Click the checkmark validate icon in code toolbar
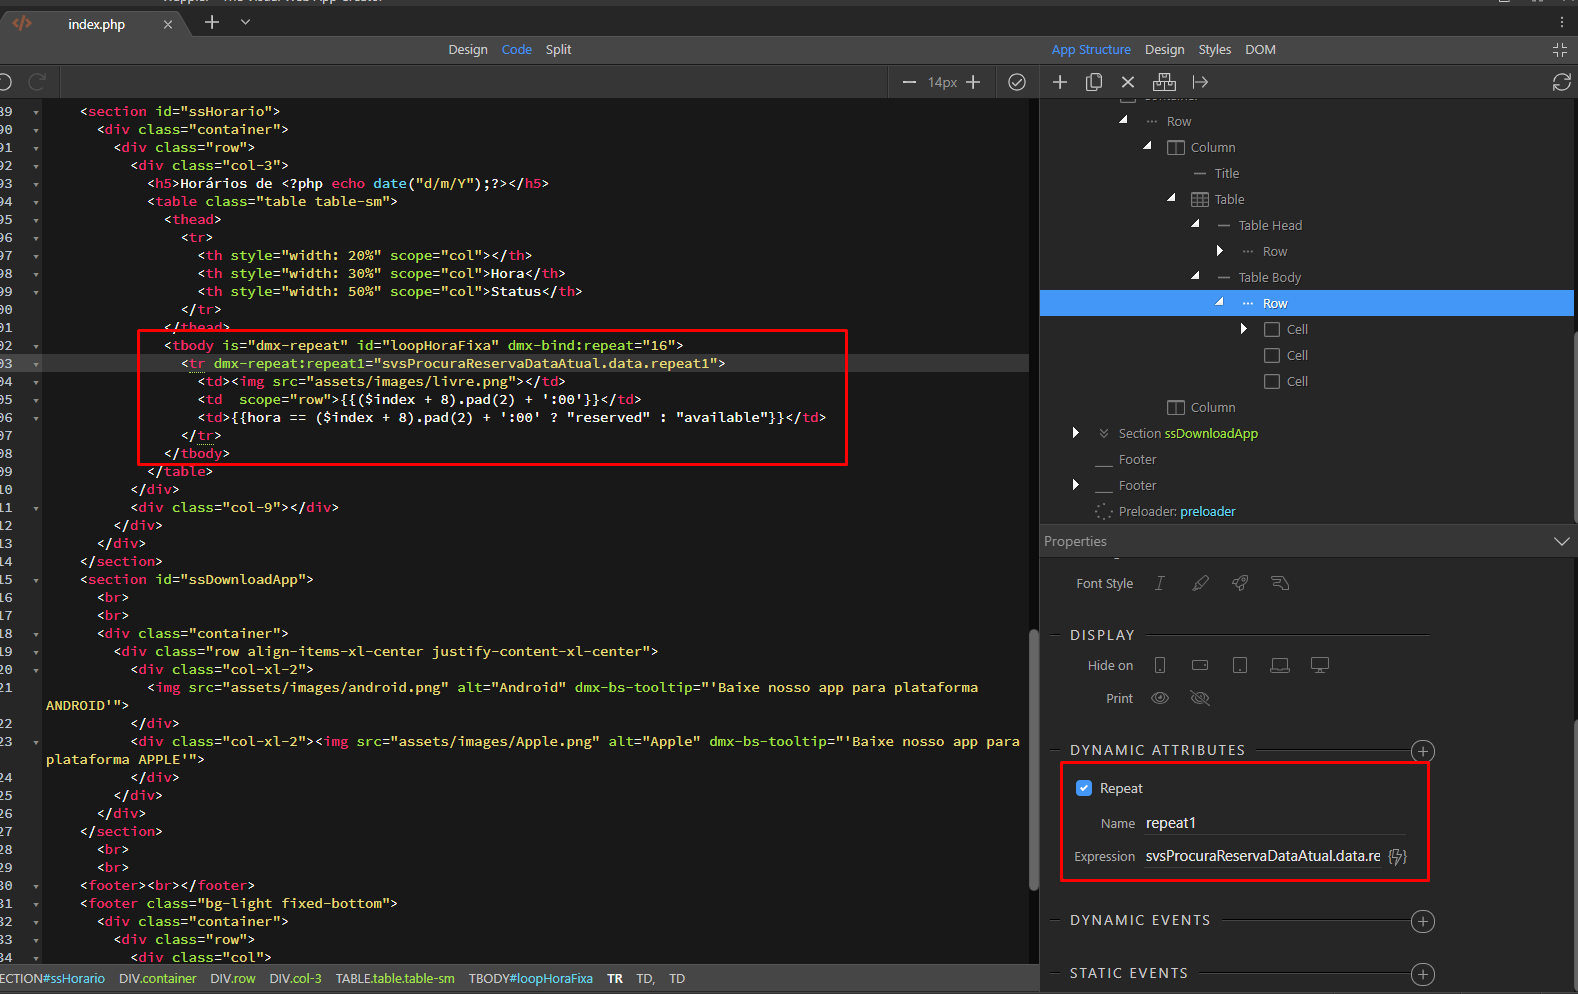Viewport: 1578px width, 994px height. [x=1017, y=82]
